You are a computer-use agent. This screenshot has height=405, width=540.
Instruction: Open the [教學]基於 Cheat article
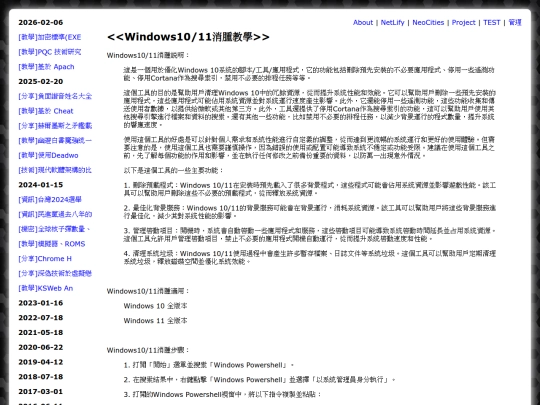[x=46, y=111]
